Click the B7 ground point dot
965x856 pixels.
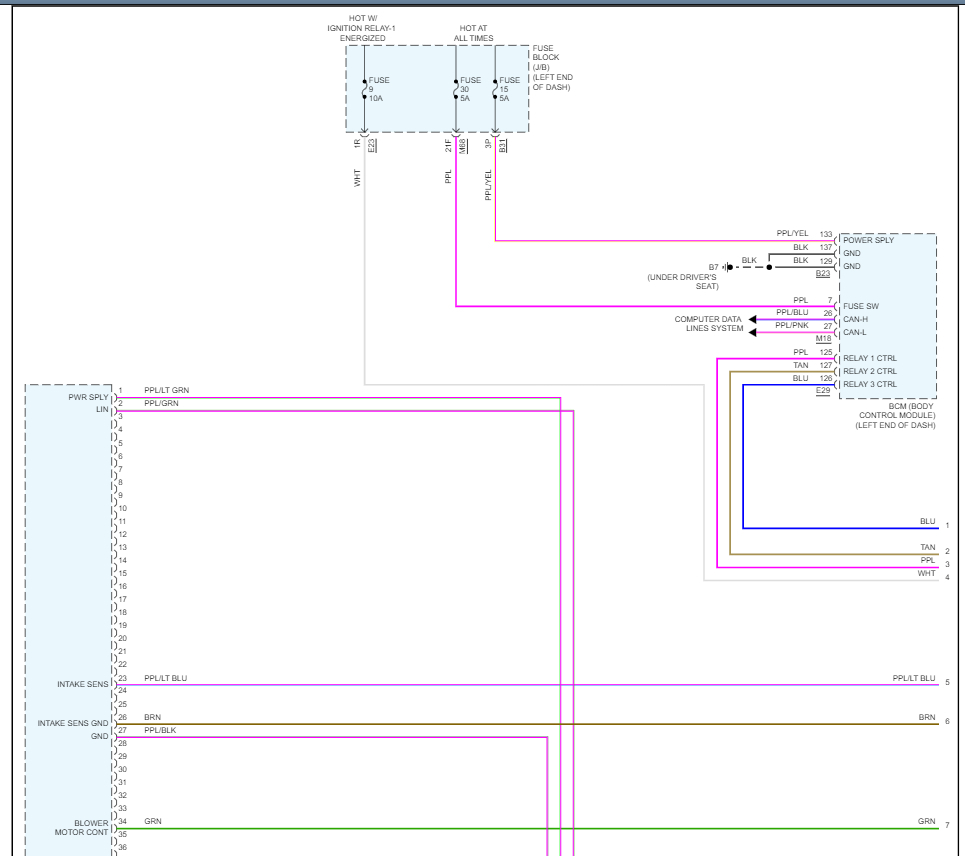pyautogui.click(x=730, y=267)
